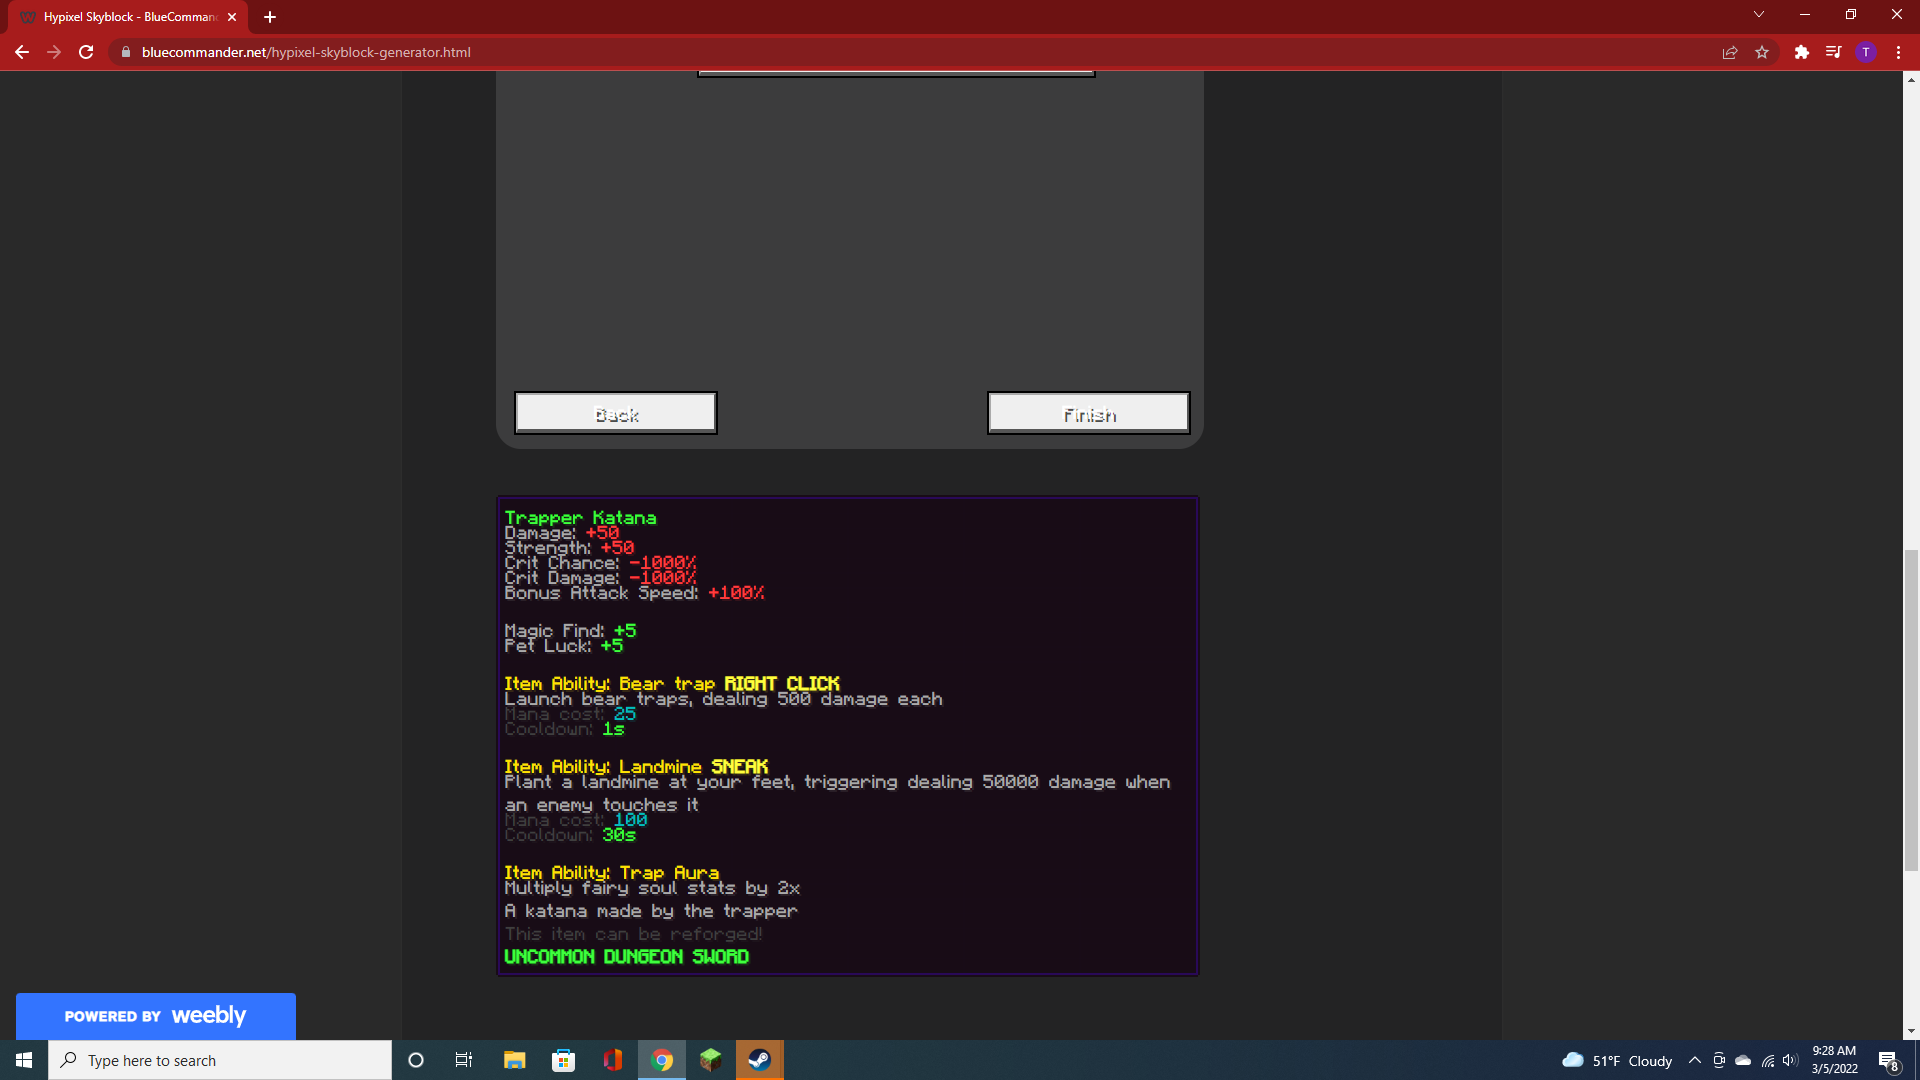Open the Extensions puzzle icon

click(x=1802, y=52)
